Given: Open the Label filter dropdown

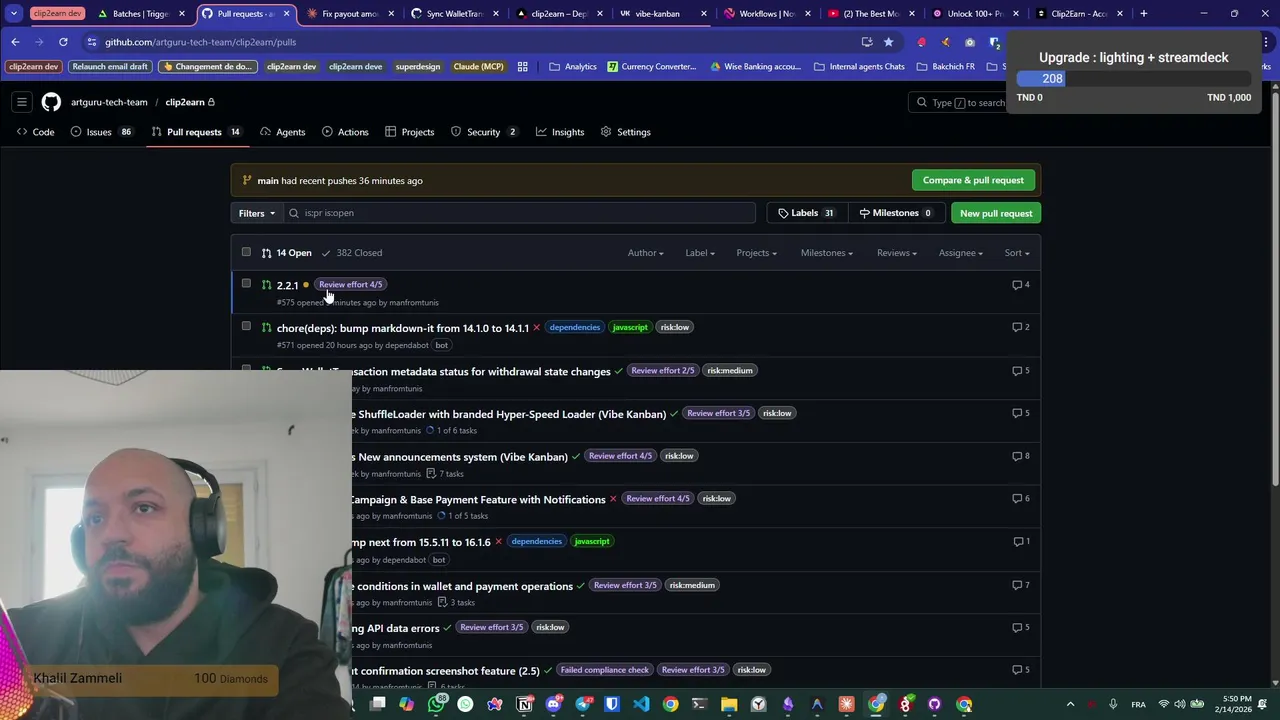Looking at the screenshot, I should point(700,253).
